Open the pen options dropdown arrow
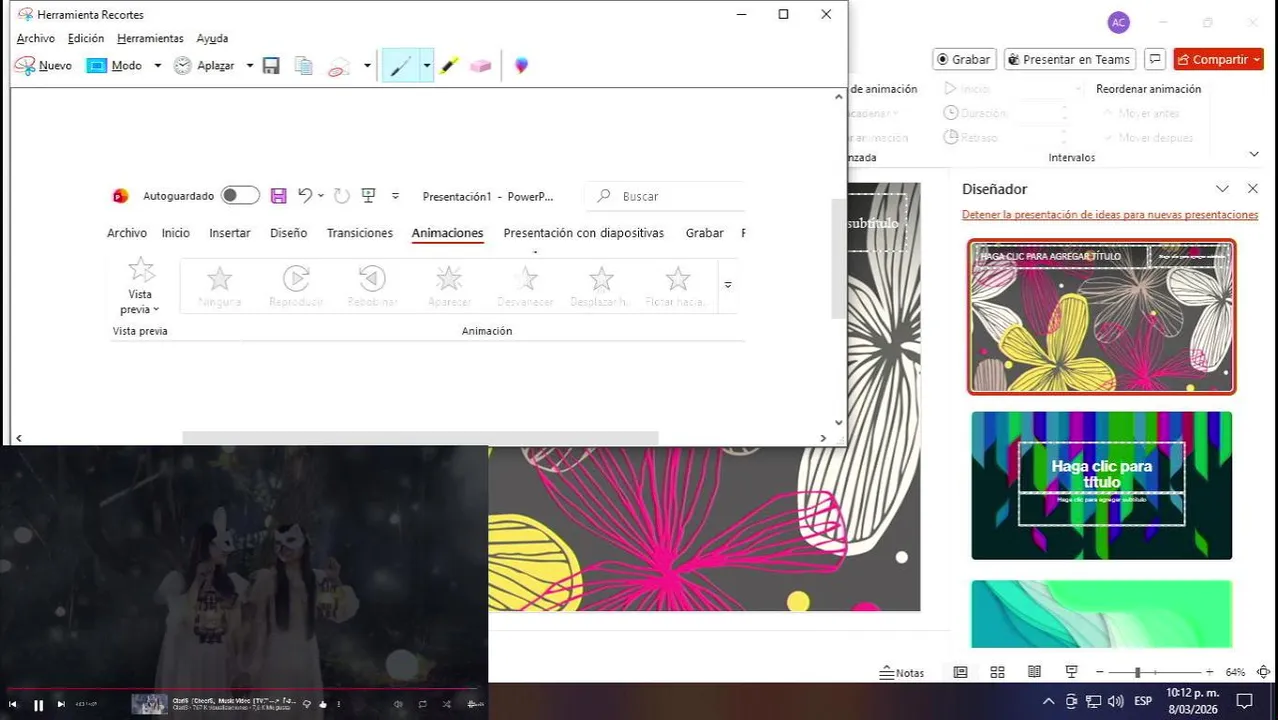 click(x=427, y=66)
